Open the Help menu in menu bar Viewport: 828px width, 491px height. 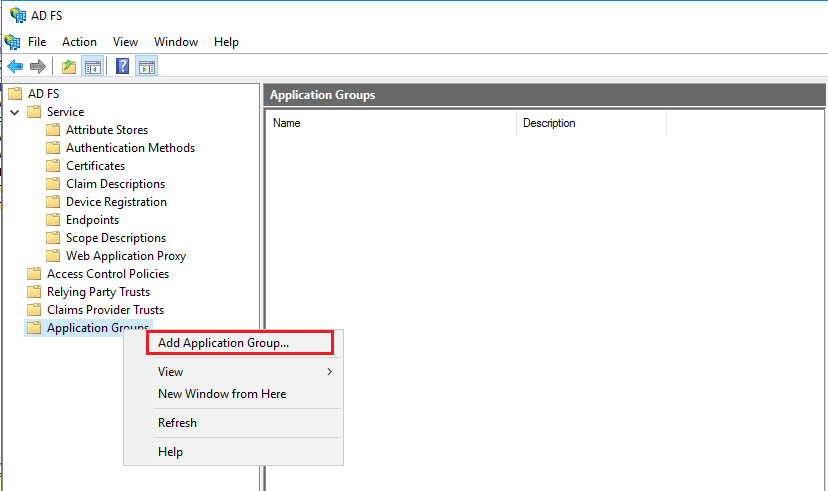pyautogui.click(x=226, y=42)
